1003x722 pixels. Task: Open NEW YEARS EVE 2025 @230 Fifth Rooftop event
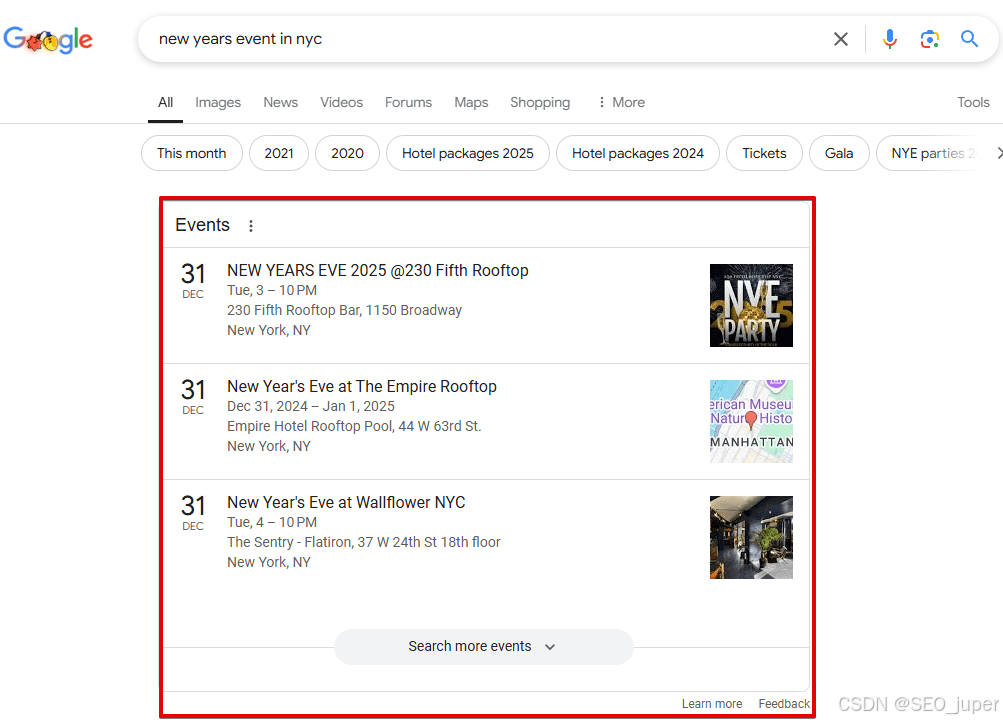[378, 271]
